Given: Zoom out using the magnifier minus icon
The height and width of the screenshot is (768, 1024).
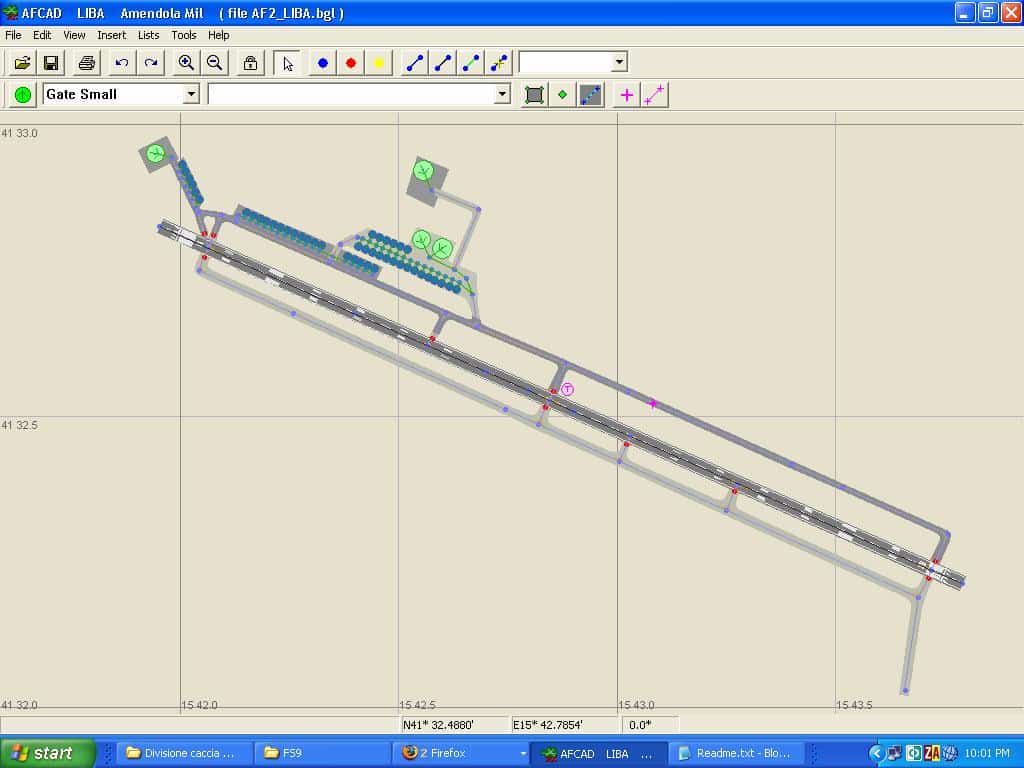Looking at the screenshot, I should (214, 63).
